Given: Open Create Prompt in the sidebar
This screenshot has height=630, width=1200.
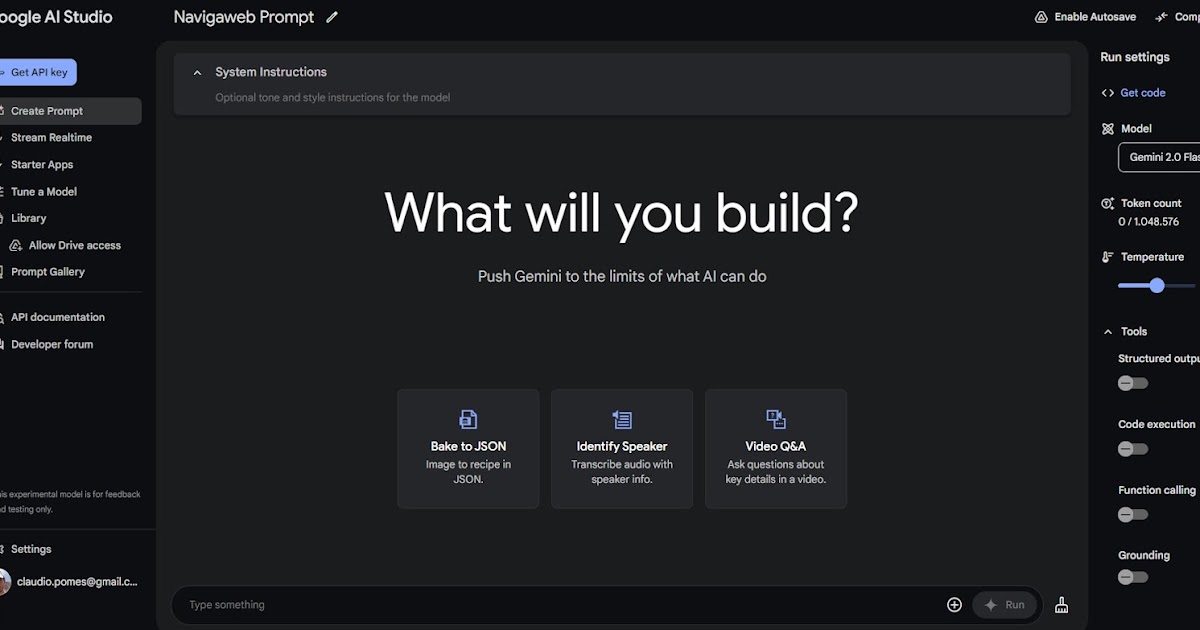Looking at the screenshot, I should click(x=69, y=111).
